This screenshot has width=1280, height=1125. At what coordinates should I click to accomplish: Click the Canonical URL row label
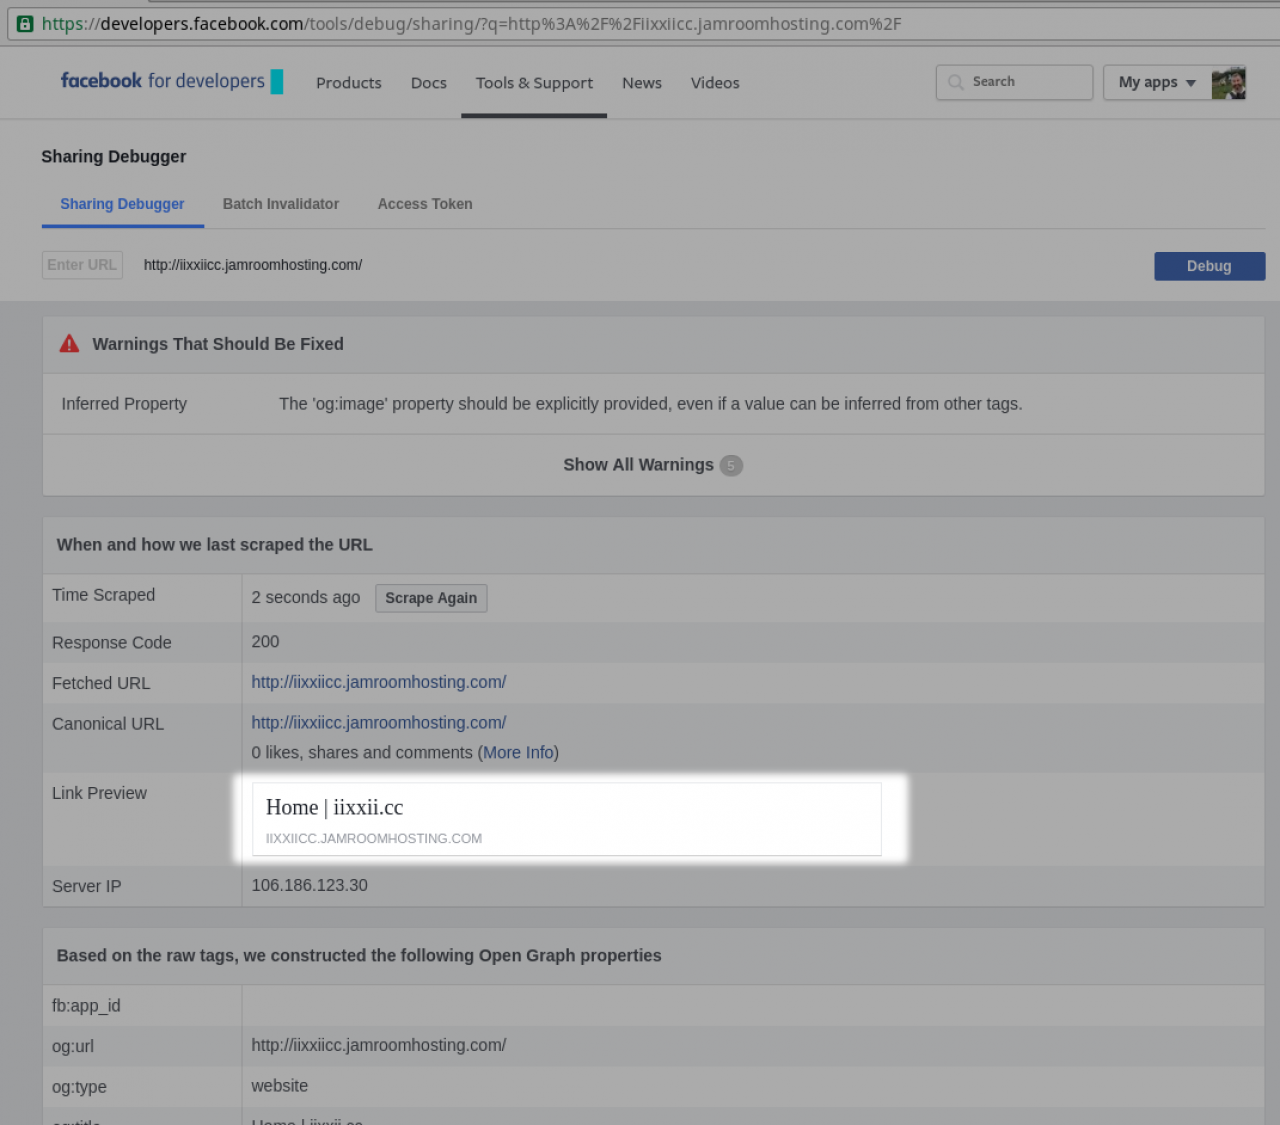[x=108, y=724]
